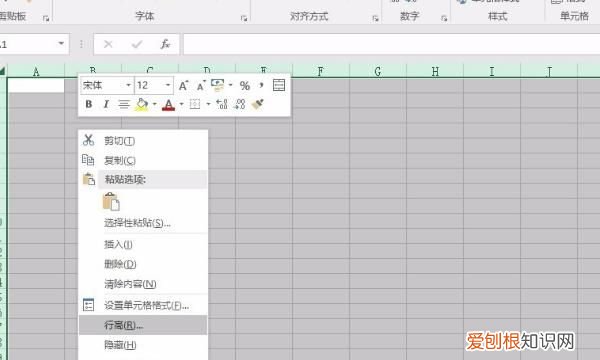Open the Name Box dropdown arrow
Image resolution: width=600 pixels, height=360 pixels.
point(61,44)
